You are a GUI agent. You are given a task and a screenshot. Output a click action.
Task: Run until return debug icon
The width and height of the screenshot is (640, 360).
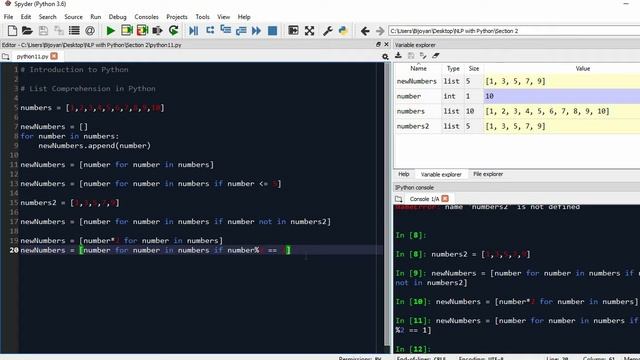tap(241, 31)
